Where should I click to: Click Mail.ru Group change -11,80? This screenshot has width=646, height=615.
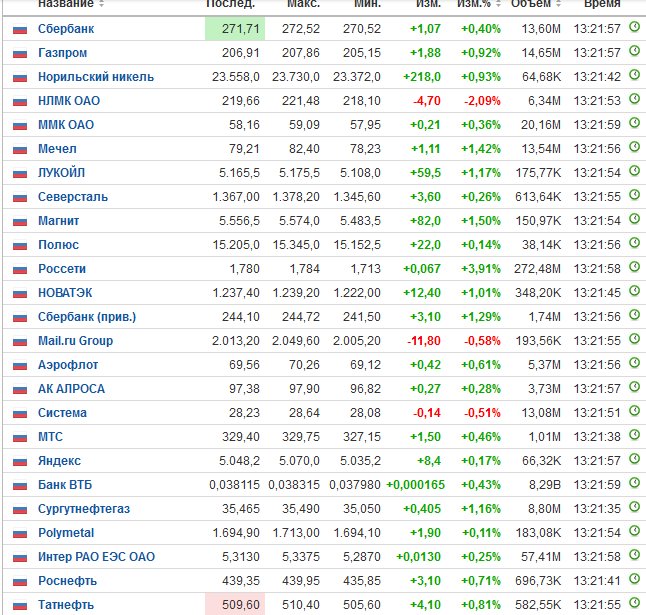pyautogui.click(x=424, y=341)
